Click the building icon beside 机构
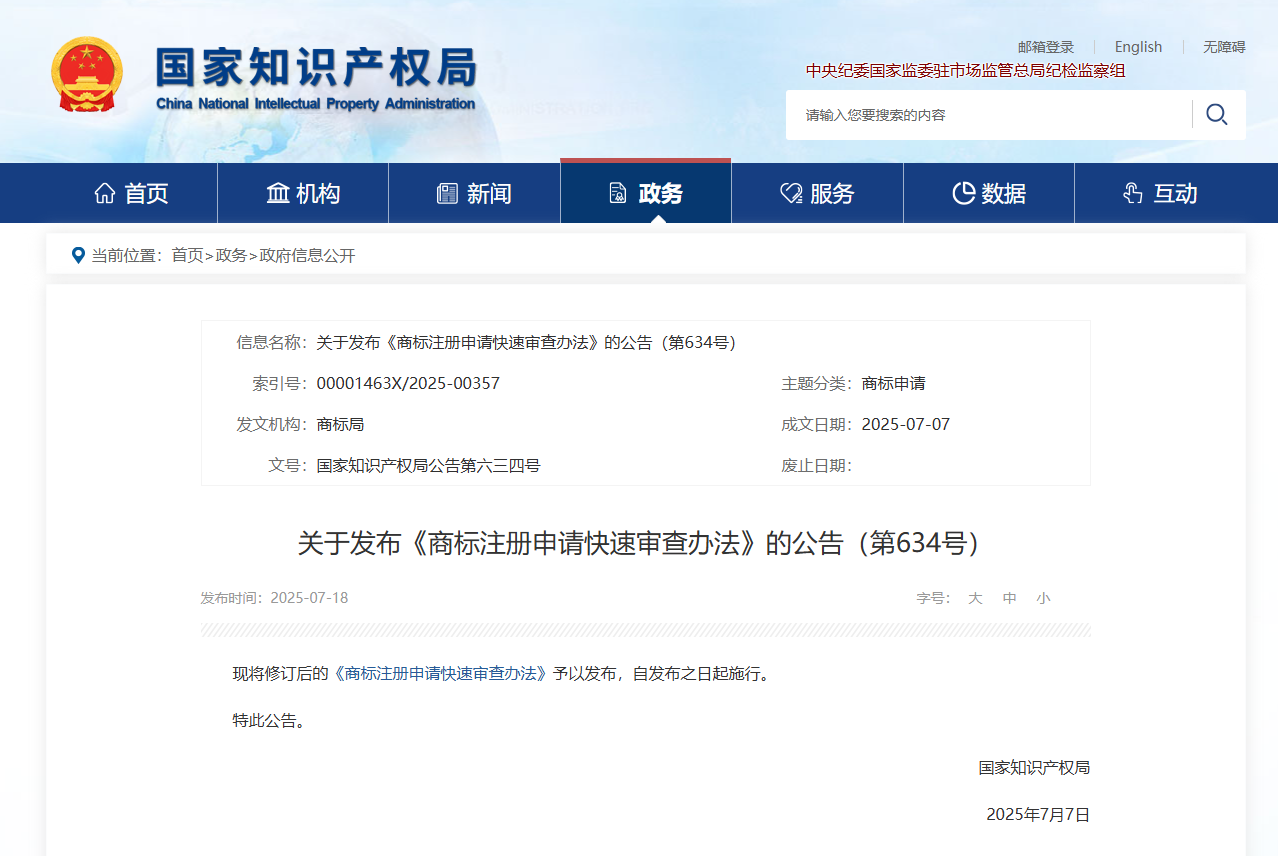 click(x=277, y=193)
